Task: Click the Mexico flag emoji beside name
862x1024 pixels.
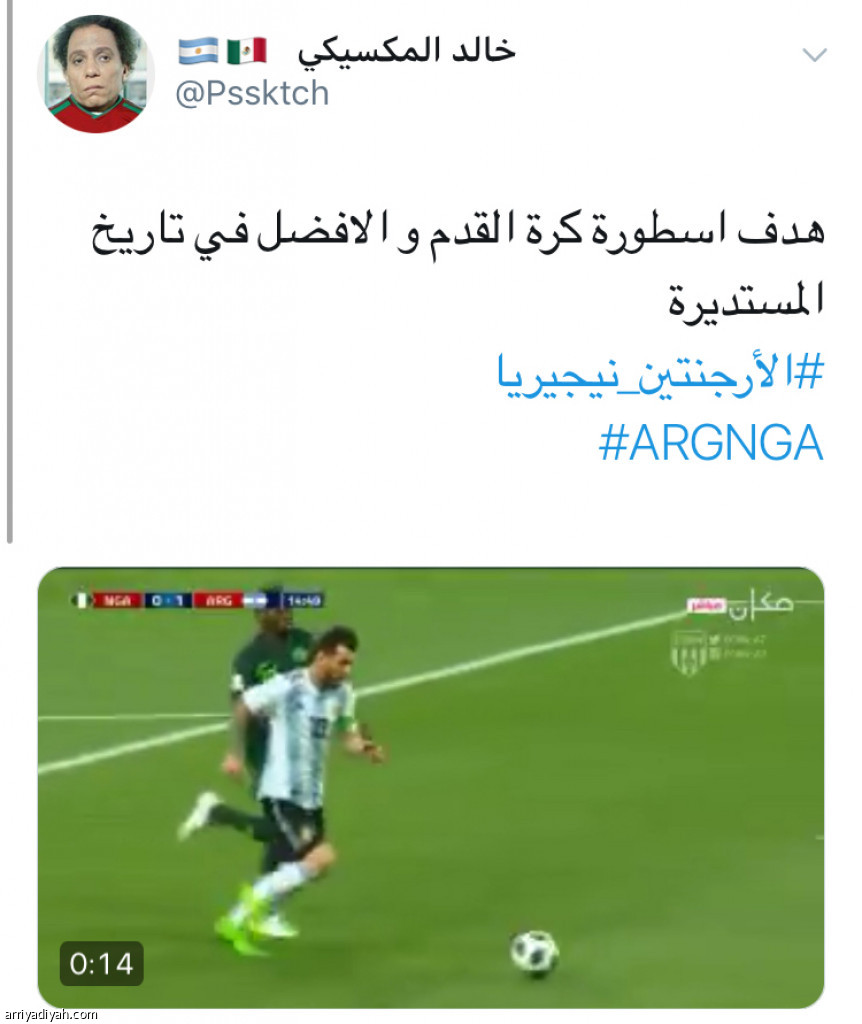Action: tap(247, 51)
